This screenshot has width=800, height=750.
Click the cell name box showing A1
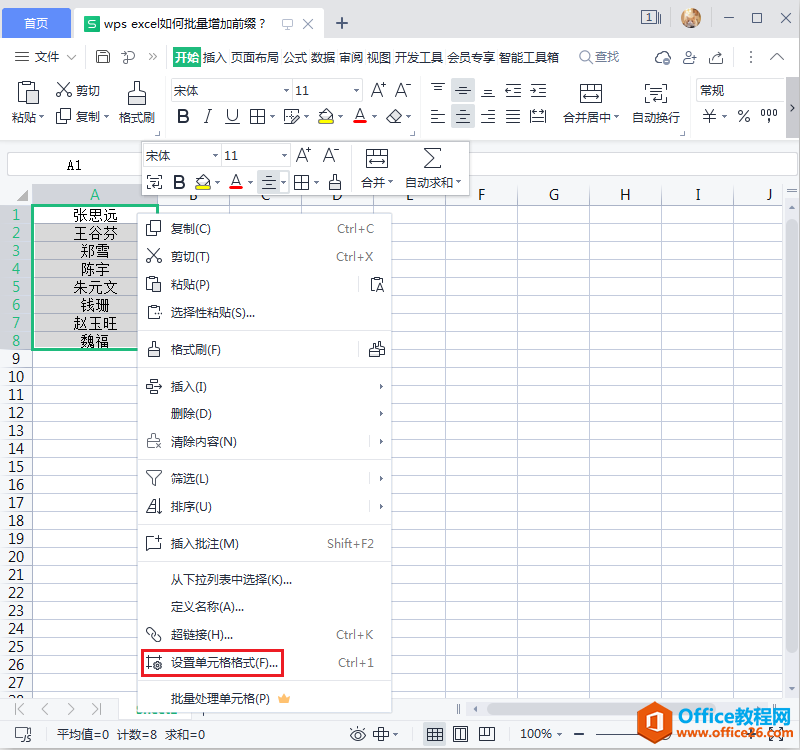click(74, 165)
